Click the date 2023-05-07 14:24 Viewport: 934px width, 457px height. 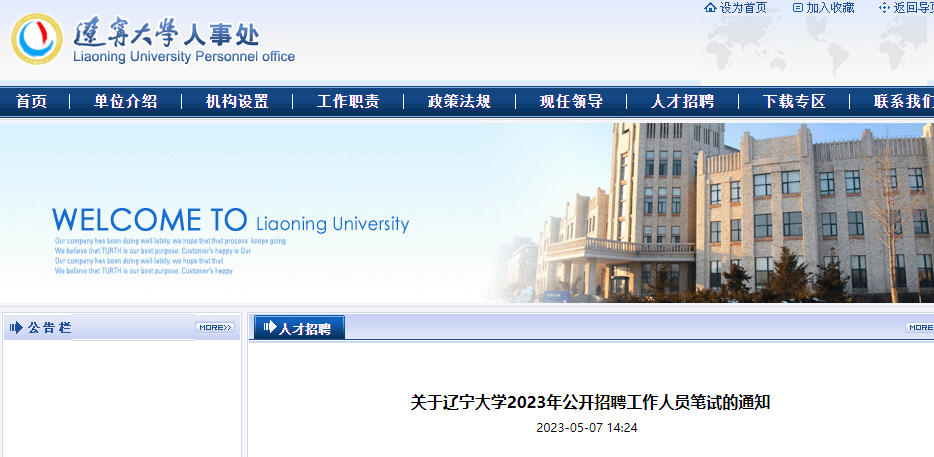coord(587,428)
